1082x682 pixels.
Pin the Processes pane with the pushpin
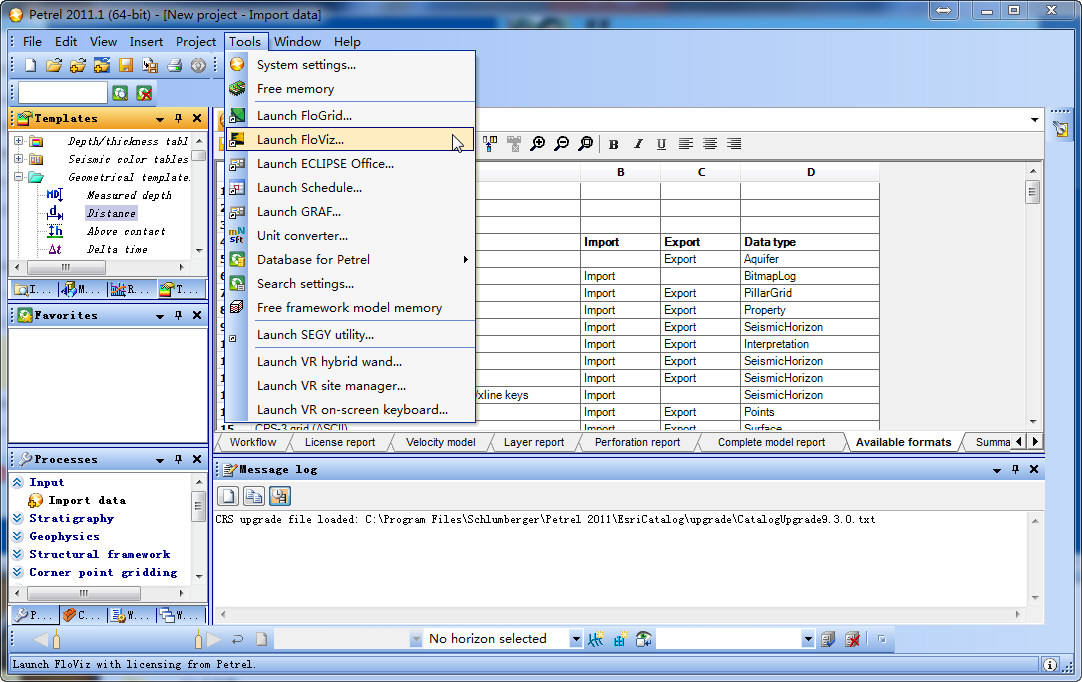179,459
